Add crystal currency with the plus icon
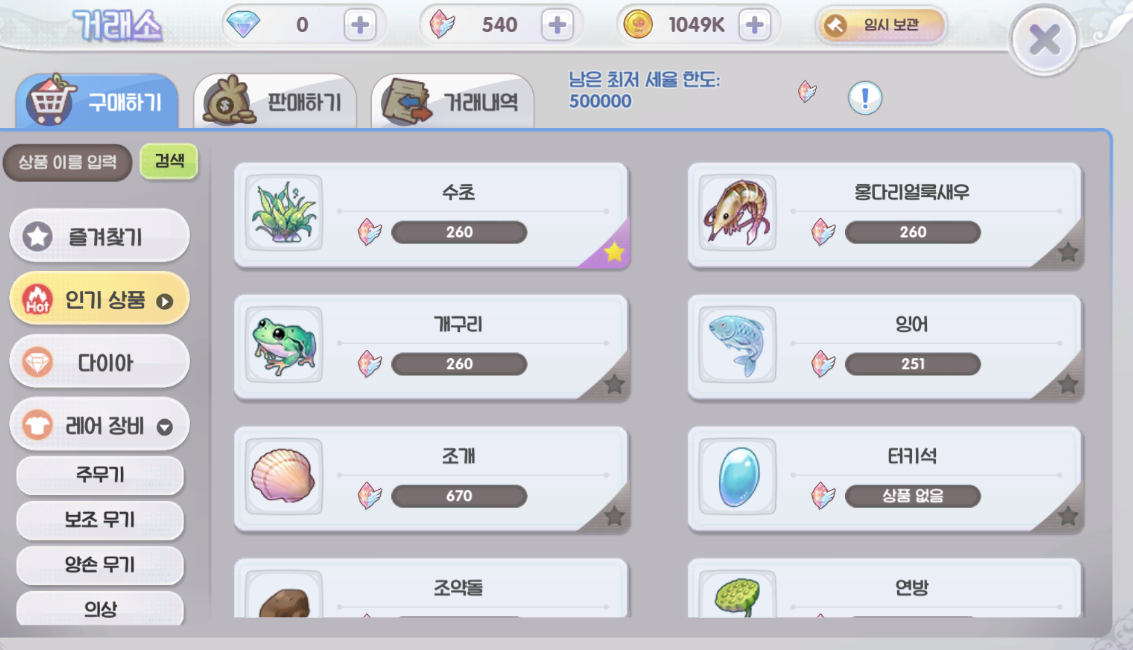The height and width of the screenshot is (650, 1133). (x=557, y=25)
